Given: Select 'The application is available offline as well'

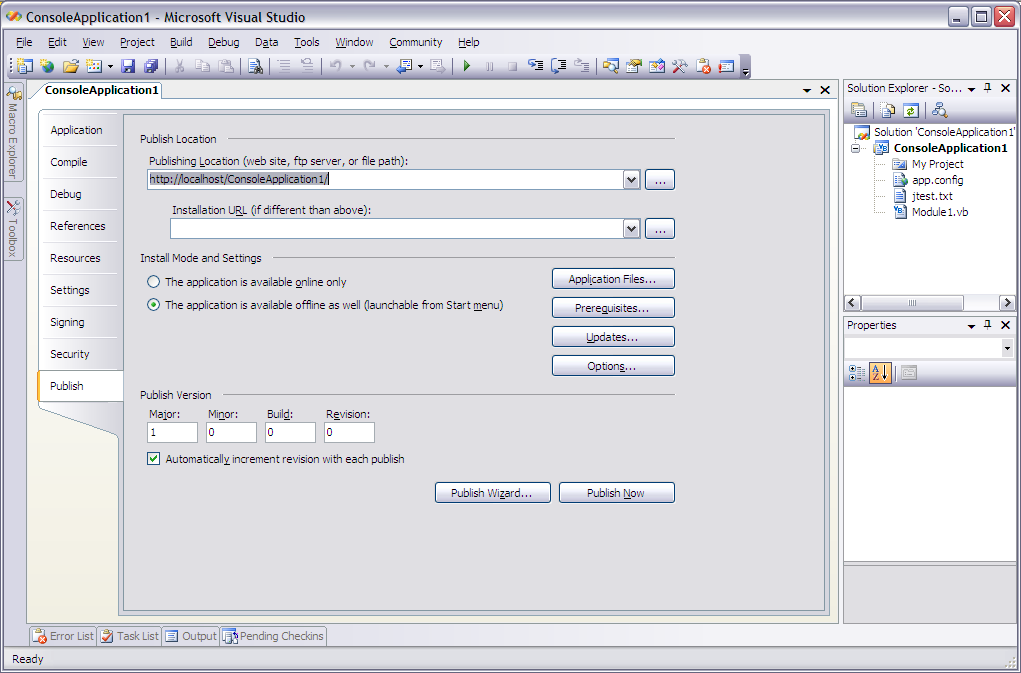Looking at the screenshot, I should (154, 305).
